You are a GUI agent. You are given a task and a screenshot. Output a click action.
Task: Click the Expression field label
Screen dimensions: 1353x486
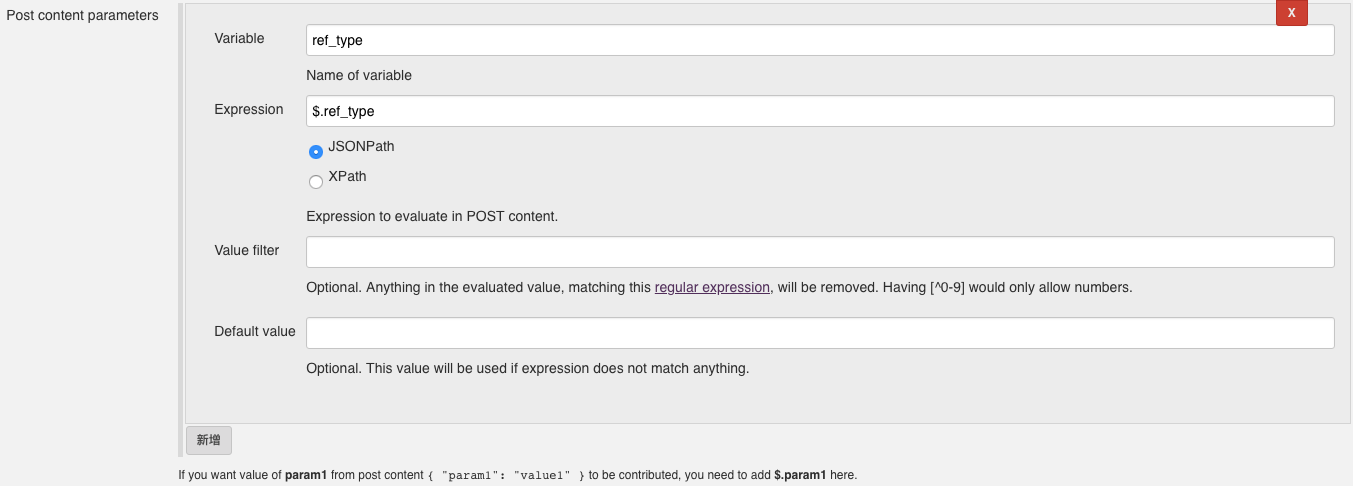[x=249, y=109]
